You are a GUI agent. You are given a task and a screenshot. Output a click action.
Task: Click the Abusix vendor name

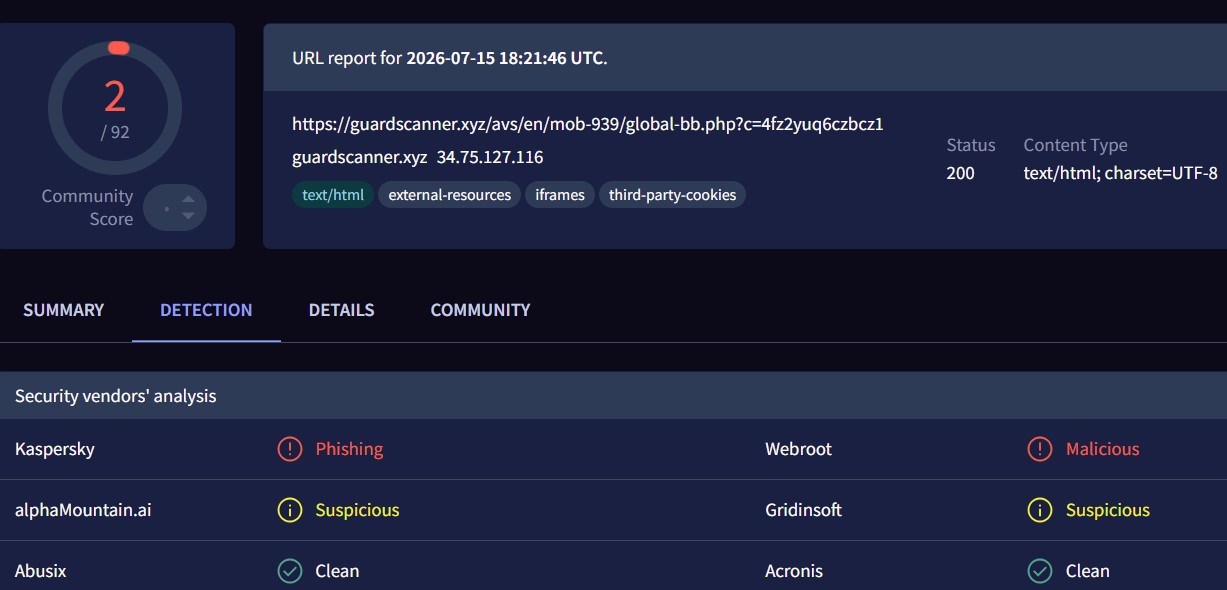41,571
